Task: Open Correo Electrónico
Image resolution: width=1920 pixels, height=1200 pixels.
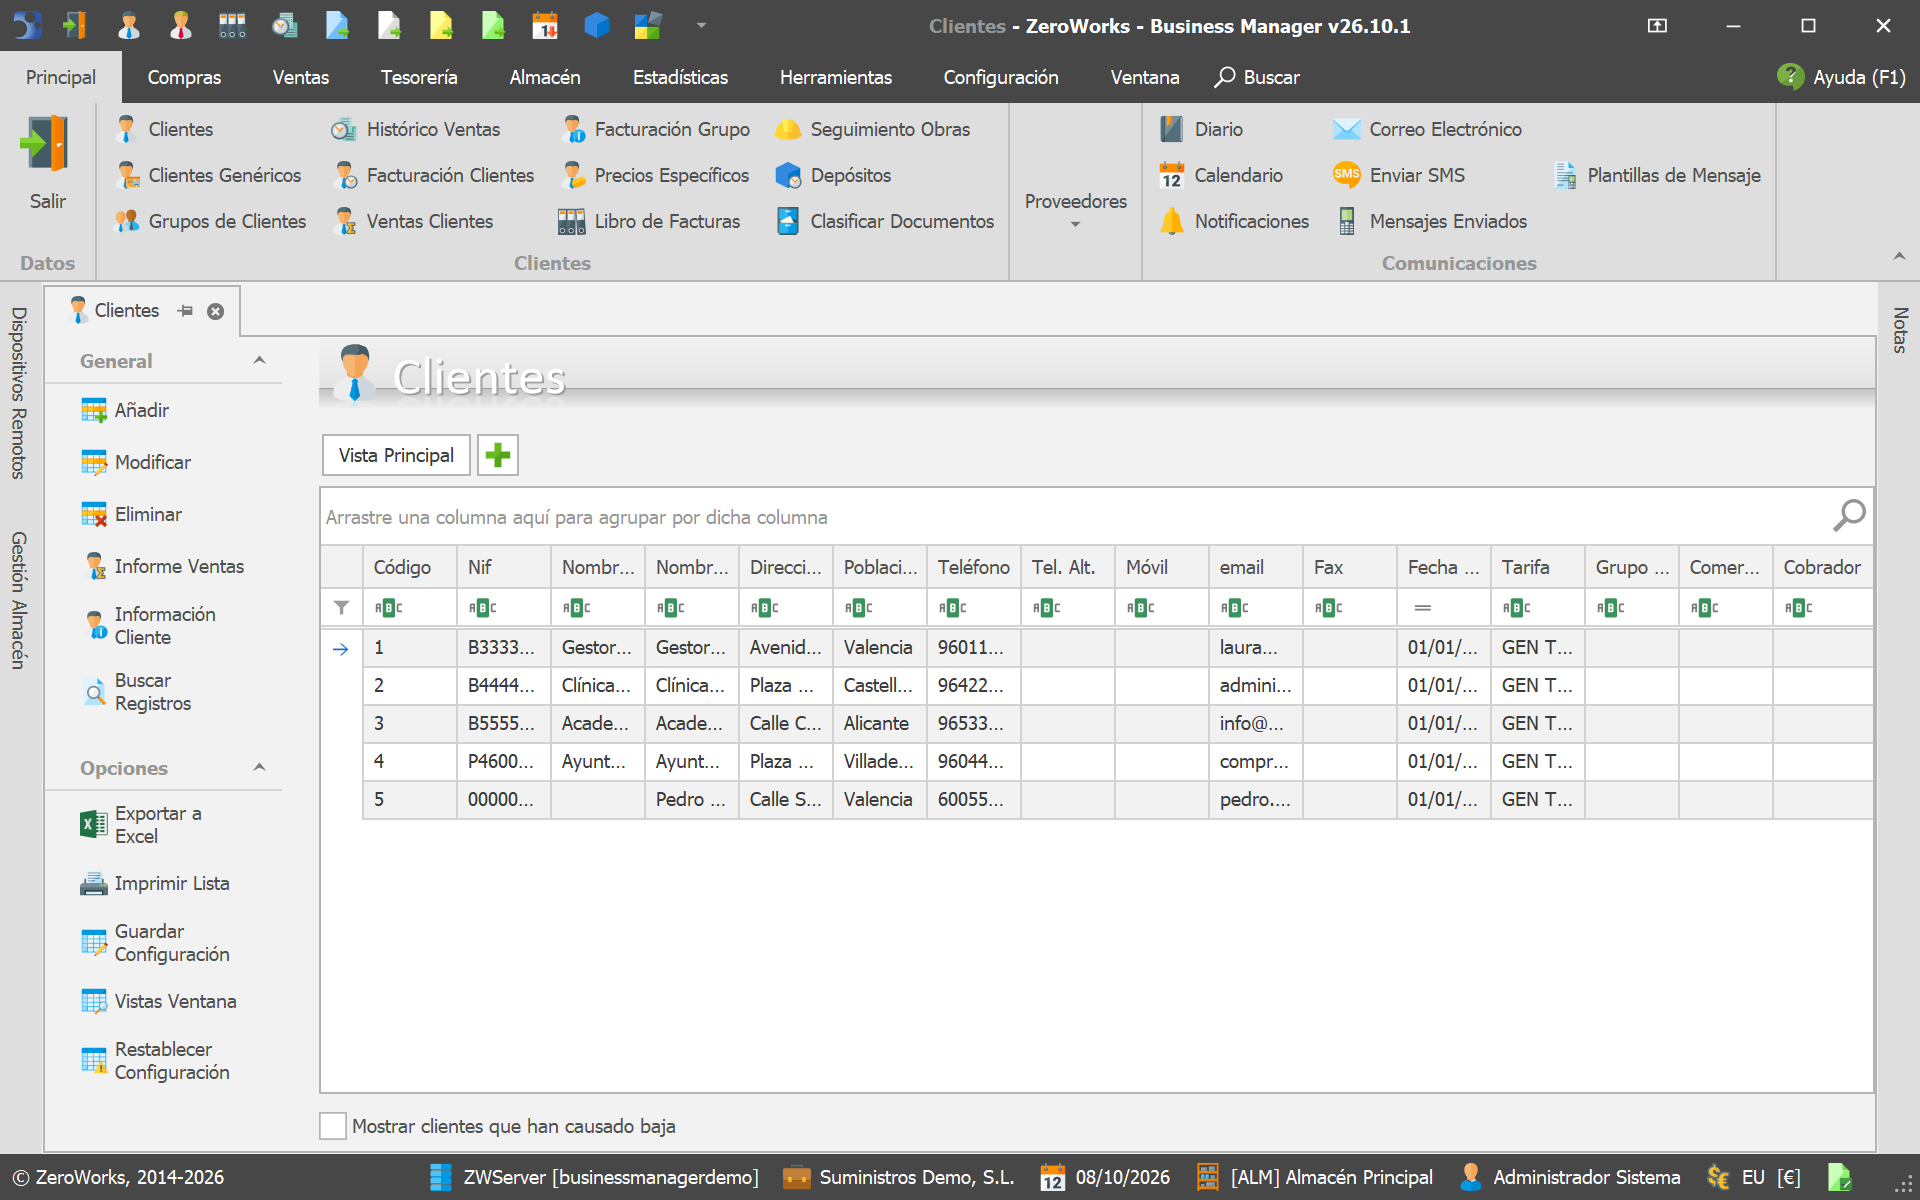Action: click(x=1427, y=129)
